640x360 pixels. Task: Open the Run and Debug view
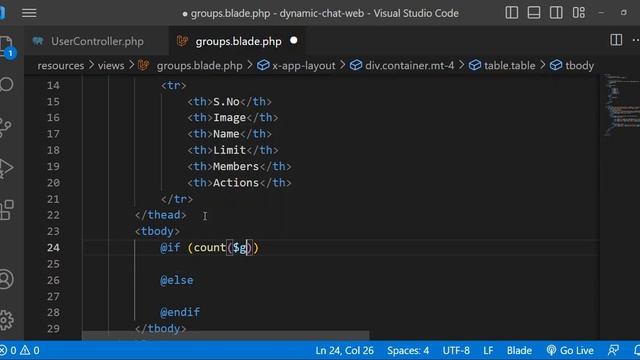point(6,168)
